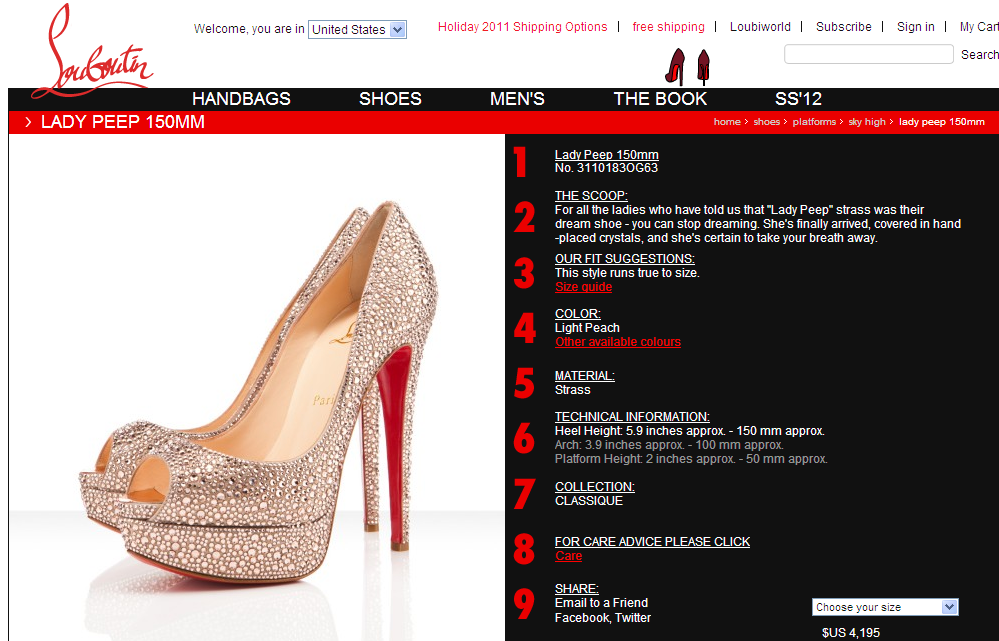Switch to the SHOES menu
Screen dimensions: 999x641
pos(389,99)
